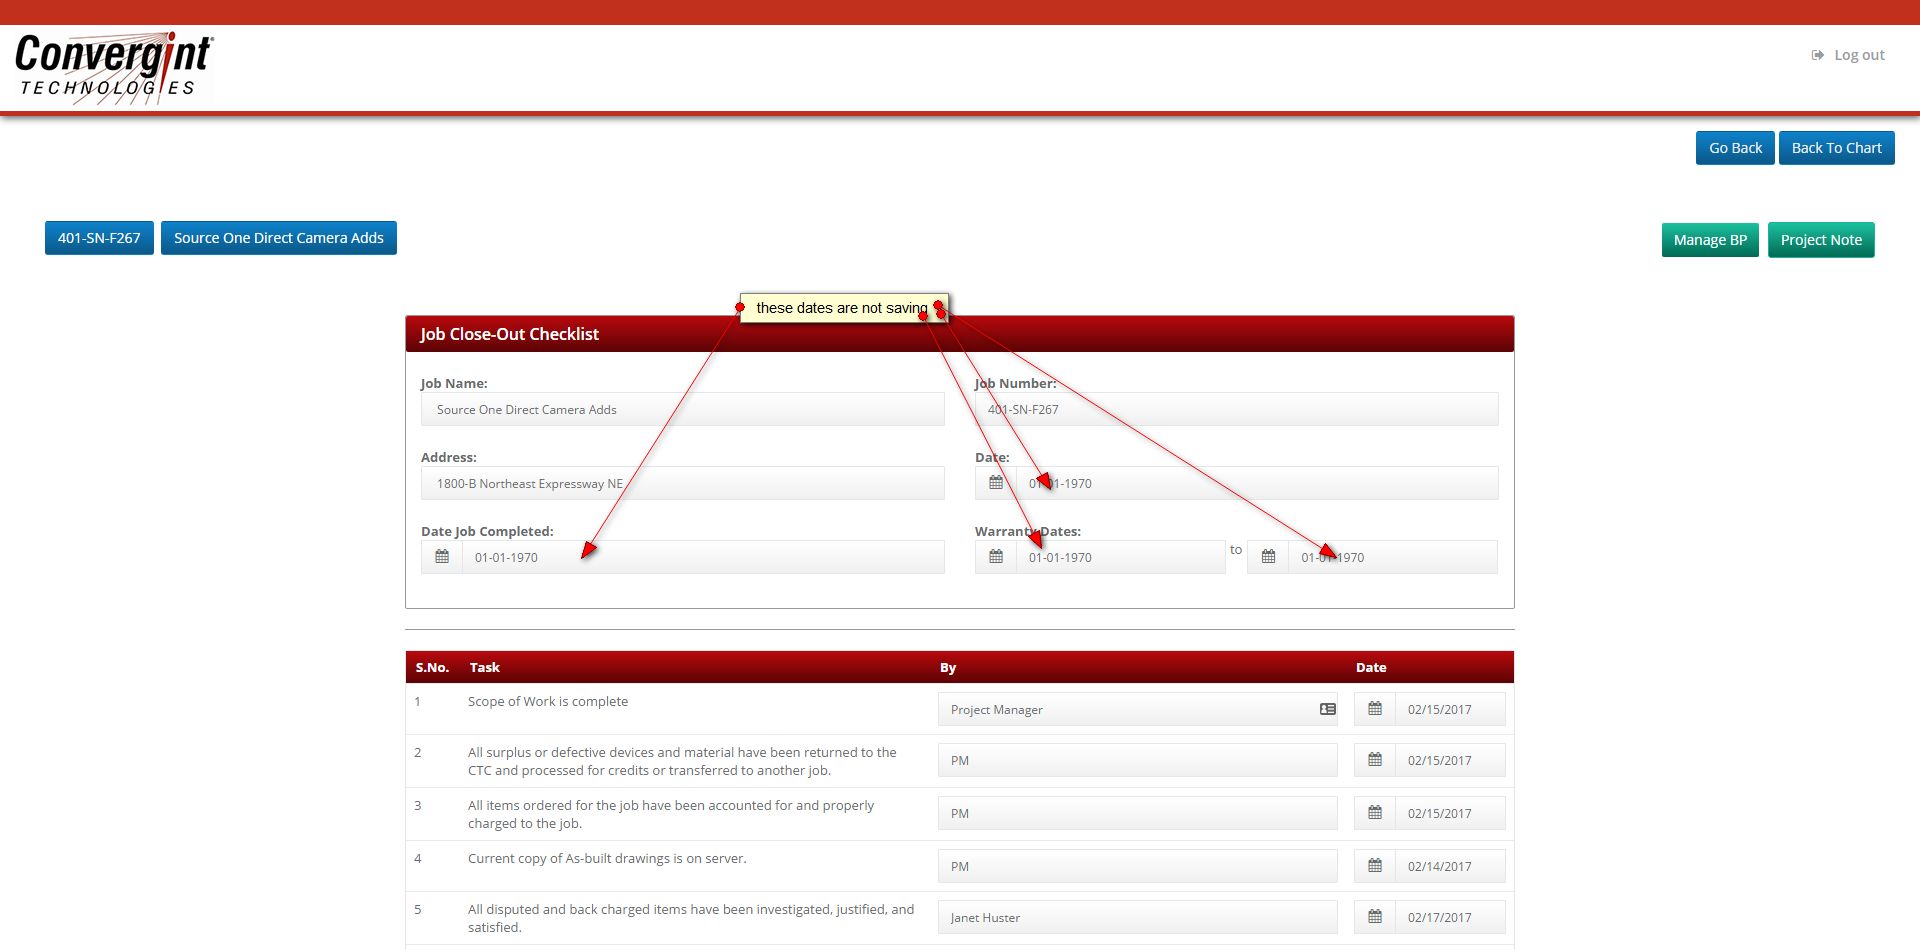
Task: Click task 4 date field showing 02/14/2017
Action: point(1450,866)
